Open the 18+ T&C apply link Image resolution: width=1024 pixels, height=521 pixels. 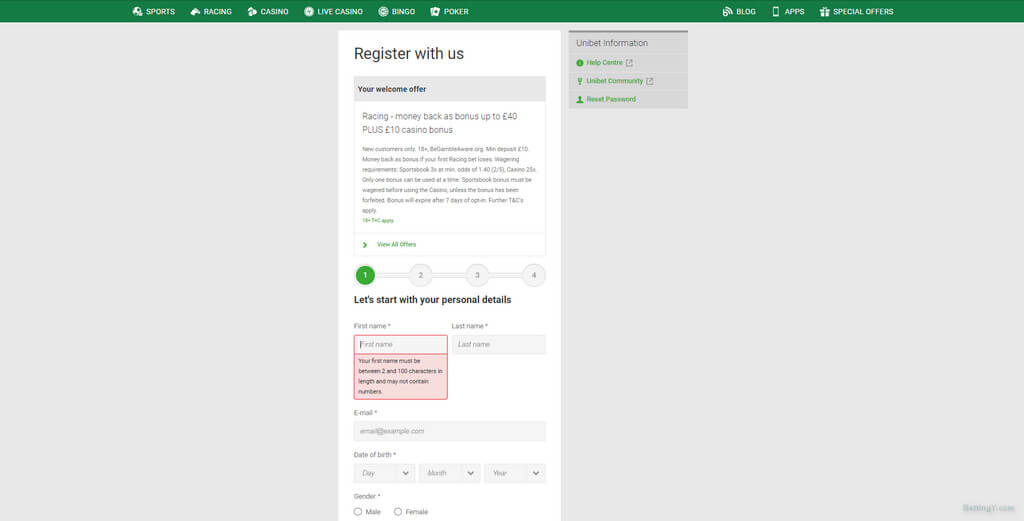378,221
